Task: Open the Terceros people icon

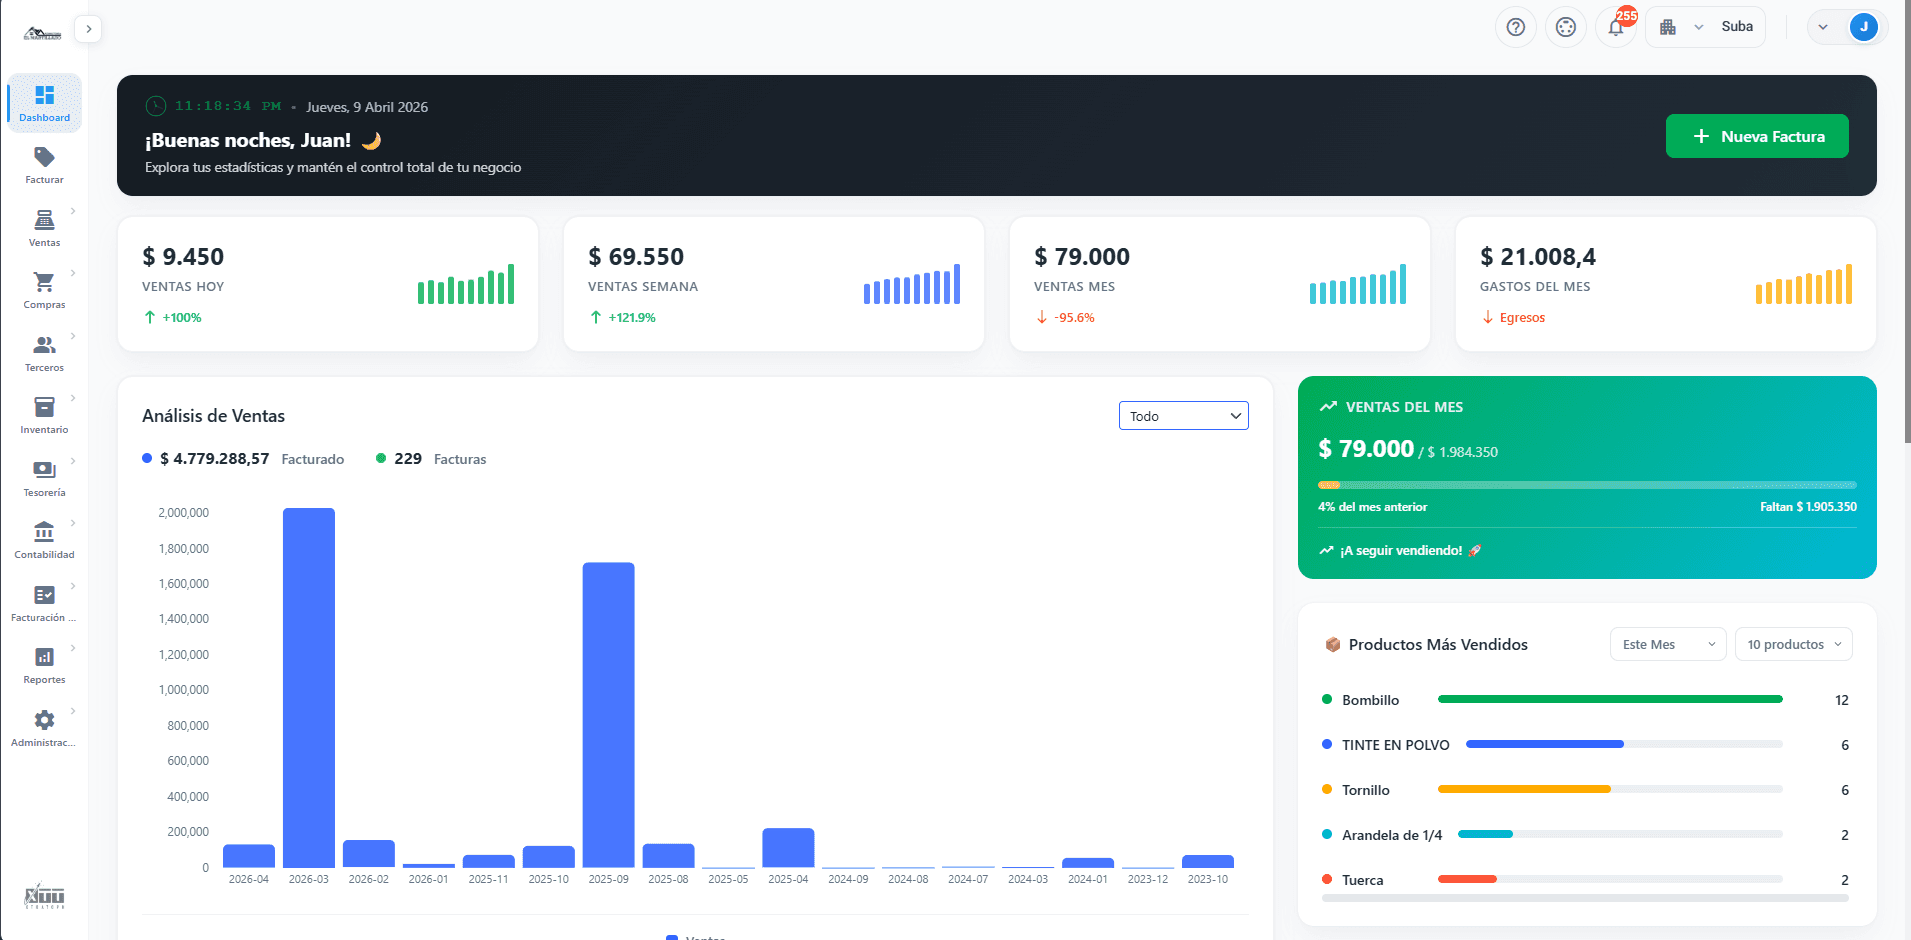Action: [44, 345]
